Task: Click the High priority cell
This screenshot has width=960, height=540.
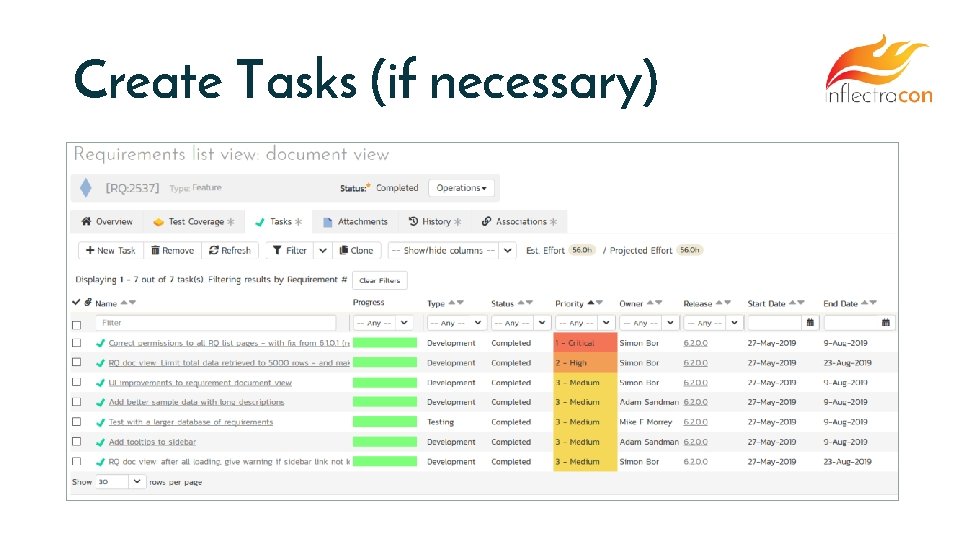Action: coord(585,362)
